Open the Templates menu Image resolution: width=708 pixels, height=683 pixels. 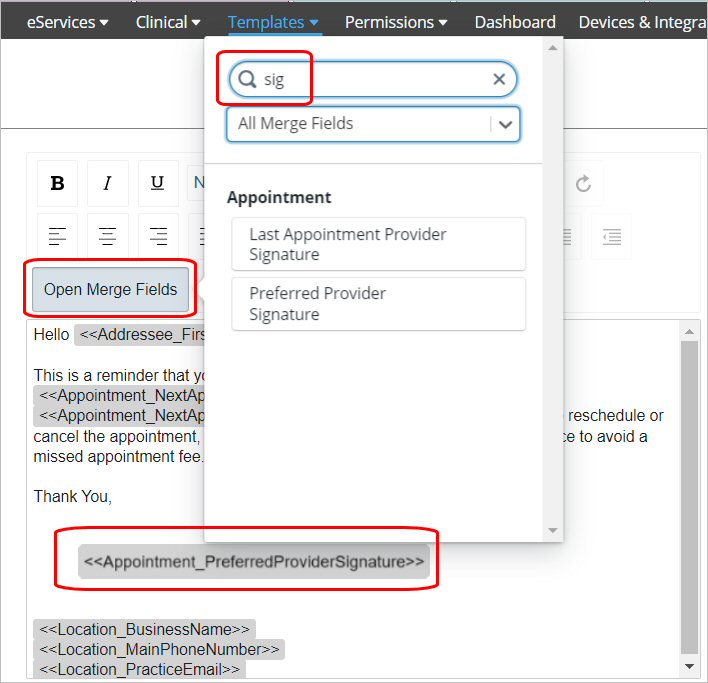pyautogui.click(x=273, y=22)
